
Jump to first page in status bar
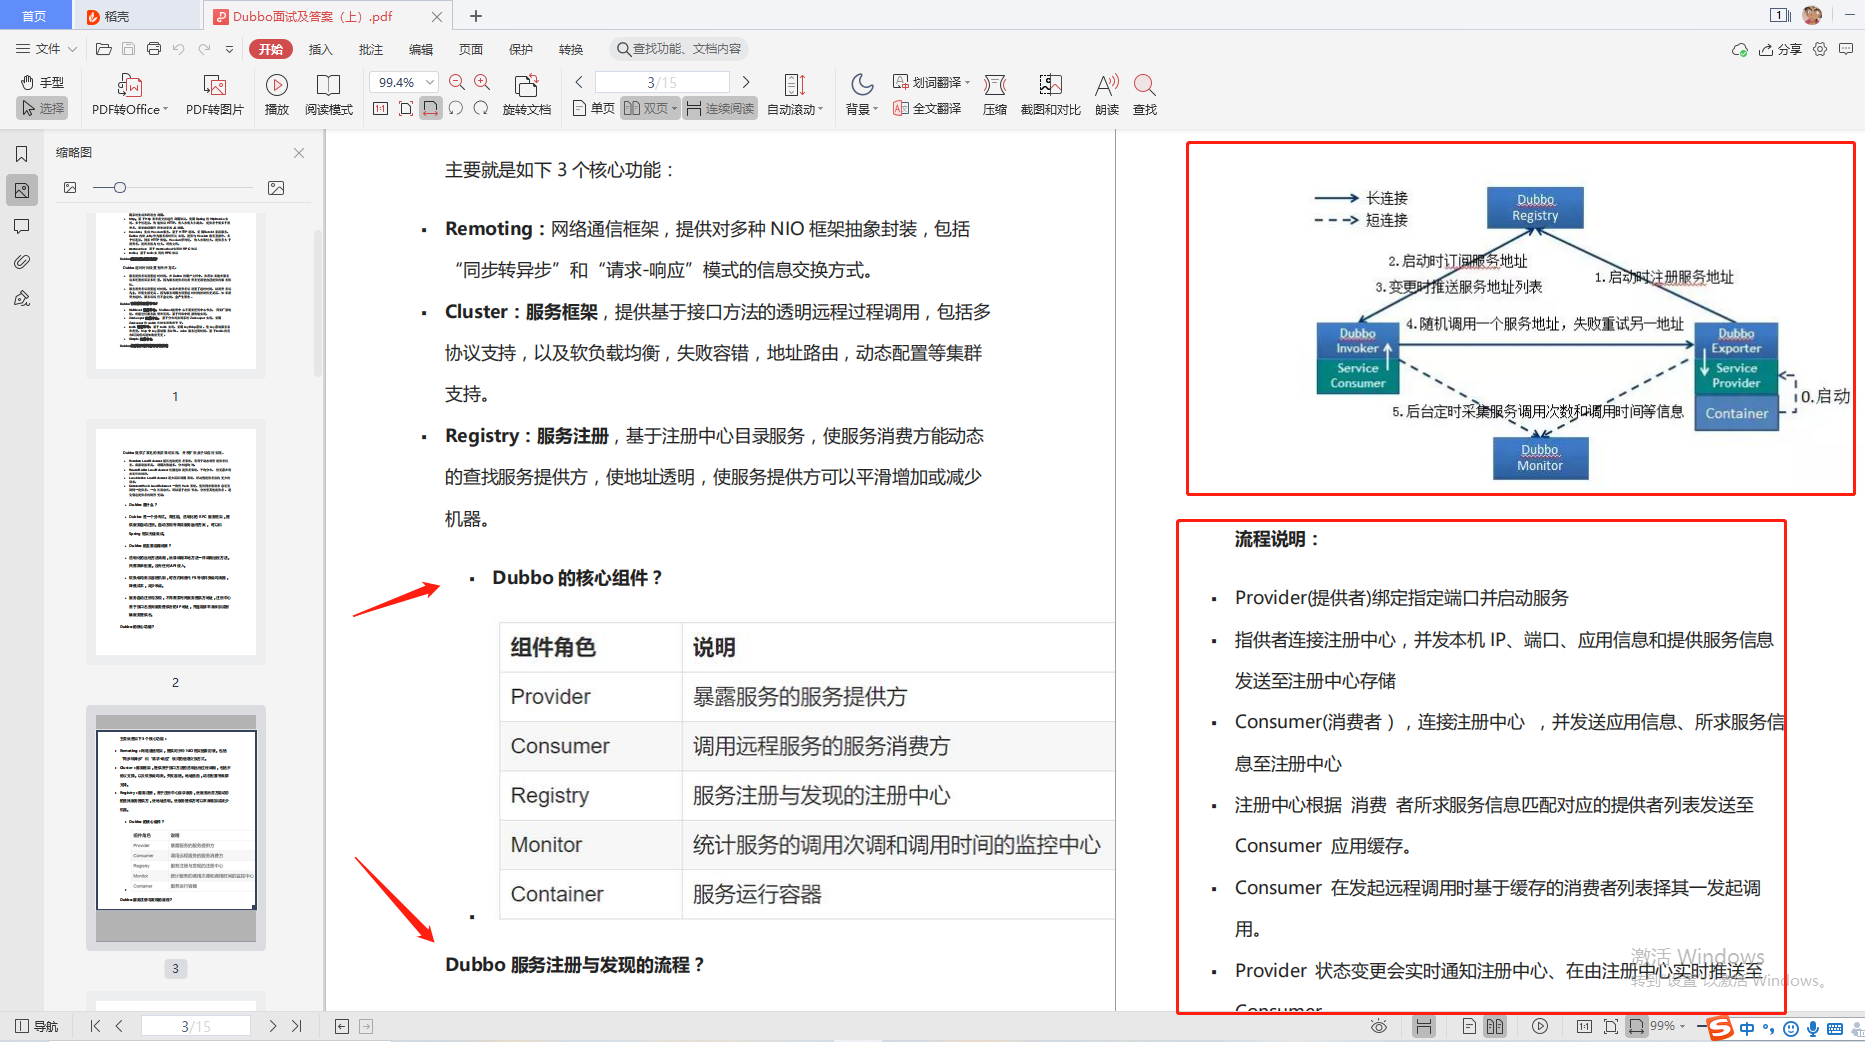point(95,1026)
